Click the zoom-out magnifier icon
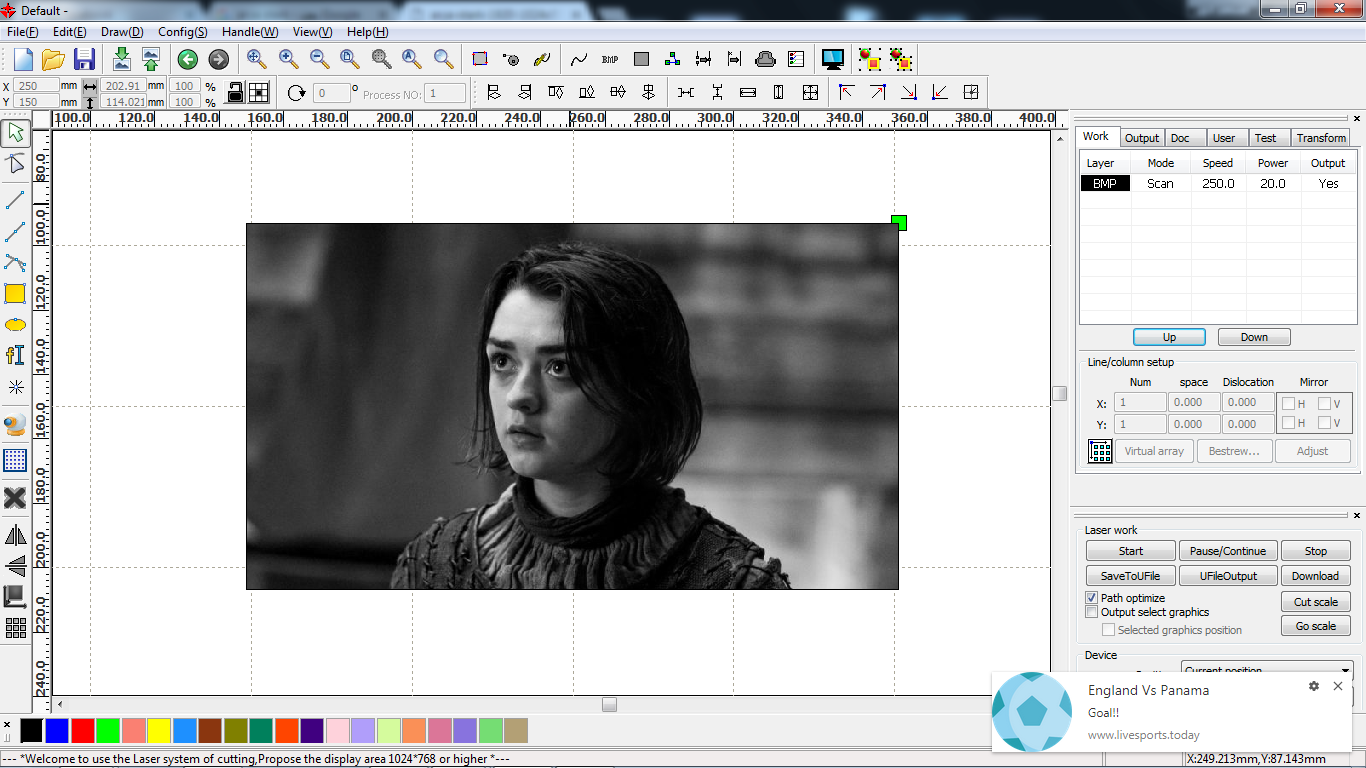 point(319,59)
